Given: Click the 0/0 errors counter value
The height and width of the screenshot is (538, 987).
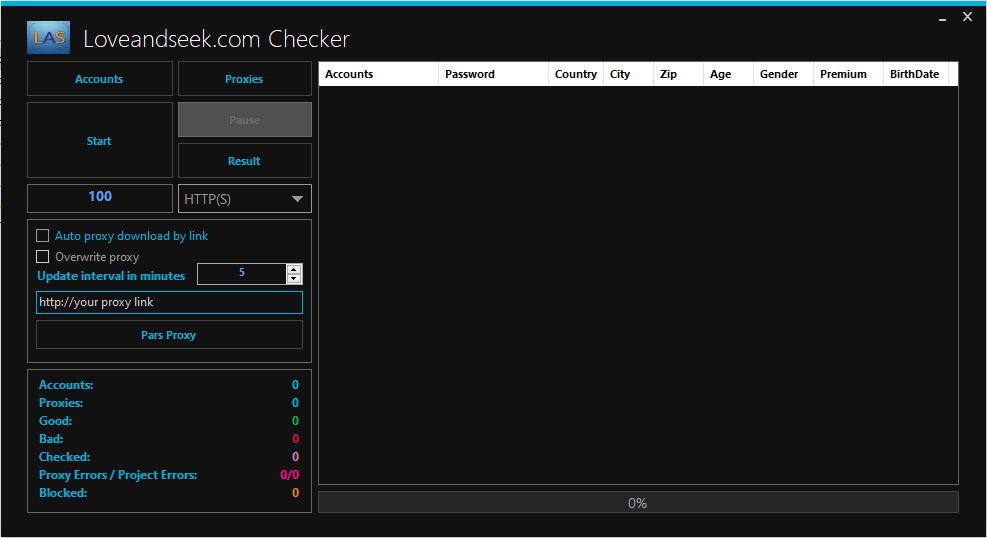Looking at the screenshot, I should [290, 474].
